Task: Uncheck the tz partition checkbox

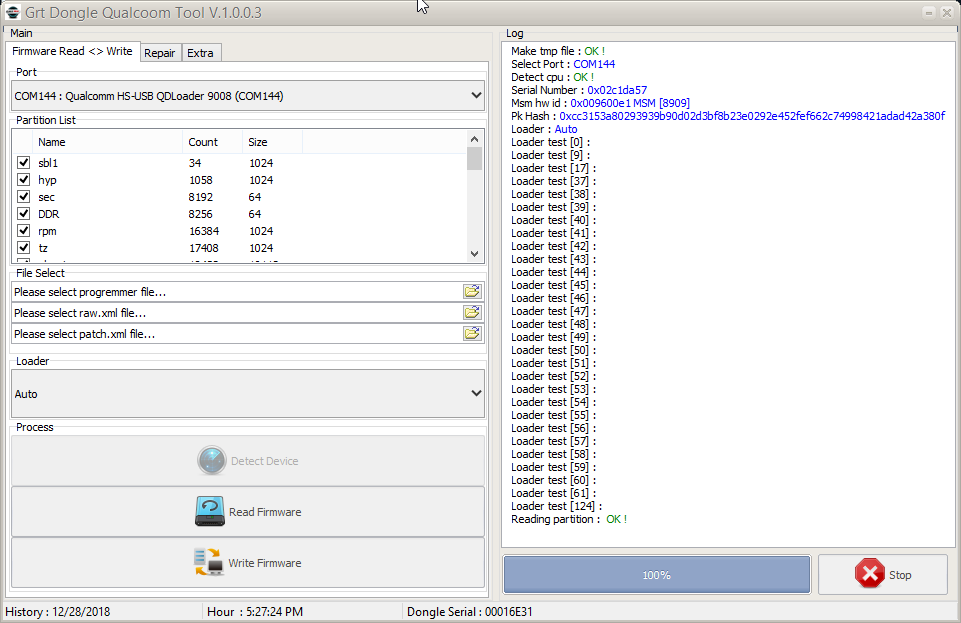Action: pos(23,248)
